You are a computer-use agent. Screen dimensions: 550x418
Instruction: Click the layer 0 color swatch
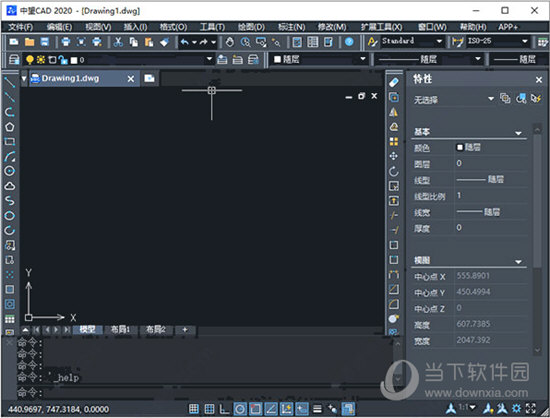point(74,60)
